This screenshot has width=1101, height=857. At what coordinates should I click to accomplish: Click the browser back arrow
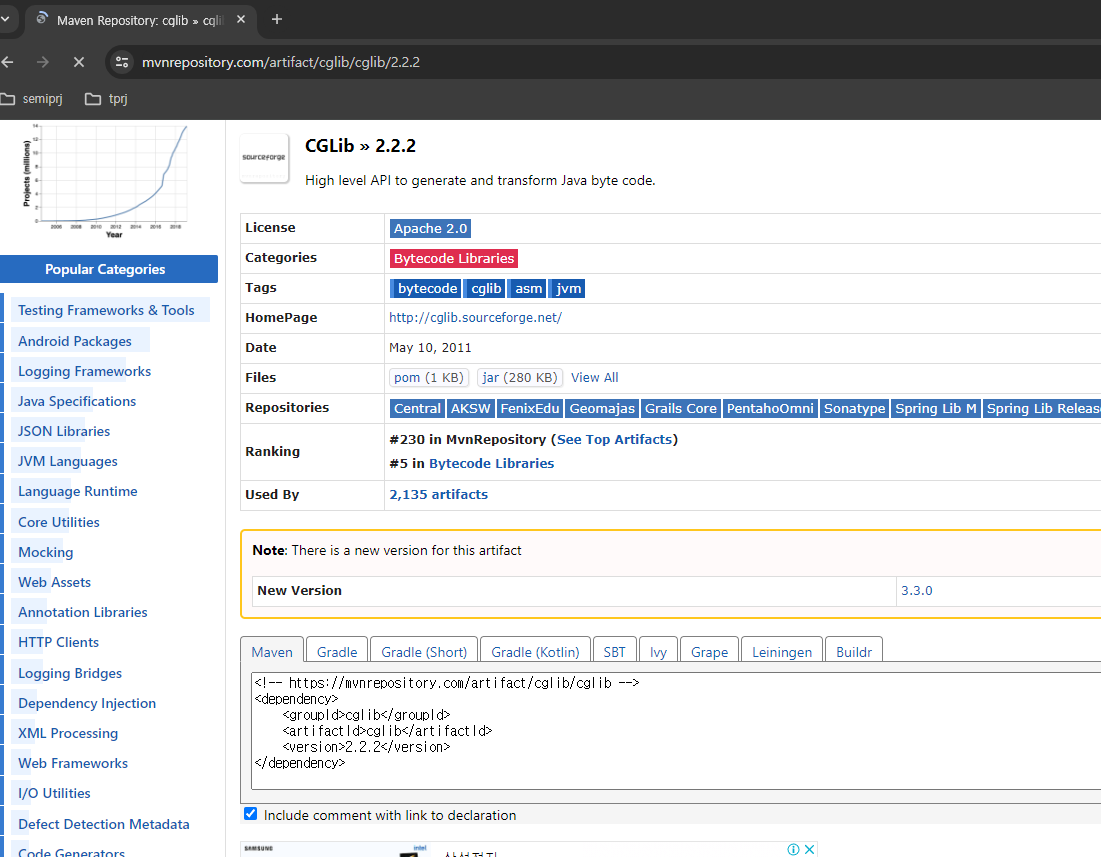click(x=8, y=62)
